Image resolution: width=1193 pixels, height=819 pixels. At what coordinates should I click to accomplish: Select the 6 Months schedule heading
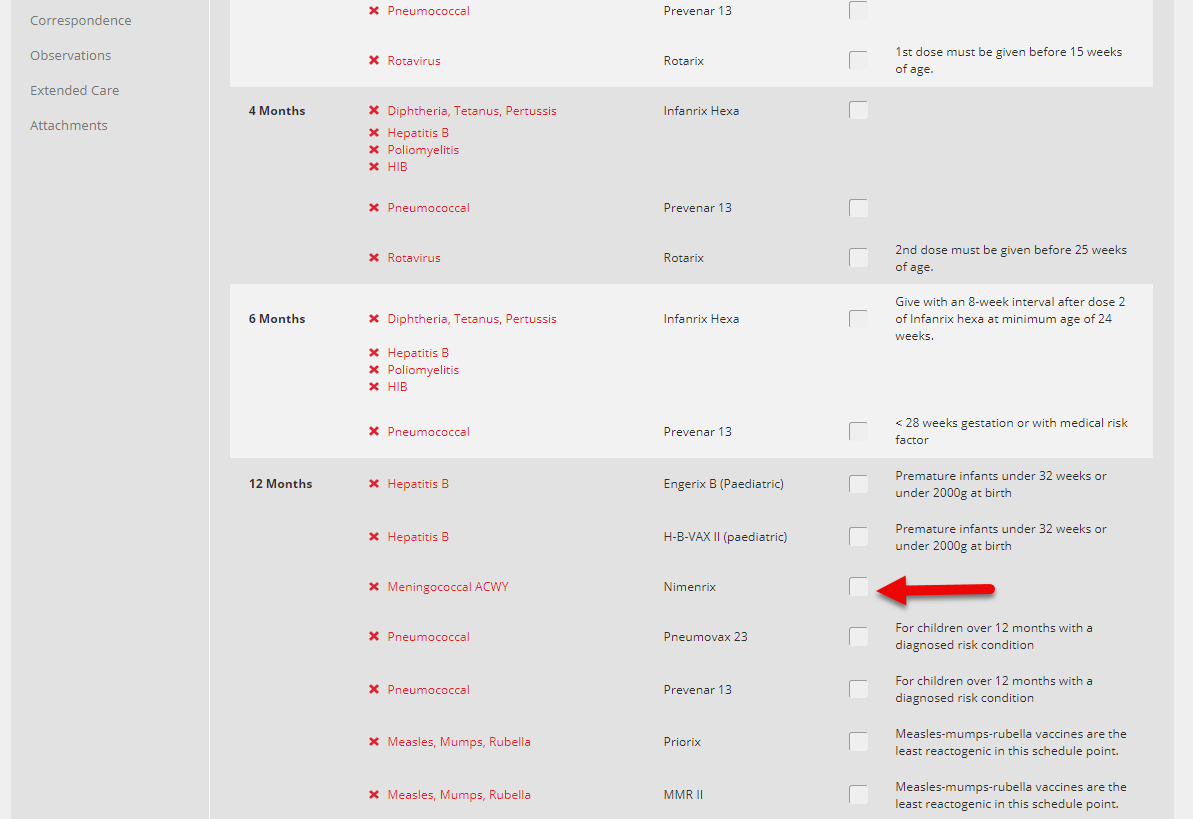tap(277, 319)
